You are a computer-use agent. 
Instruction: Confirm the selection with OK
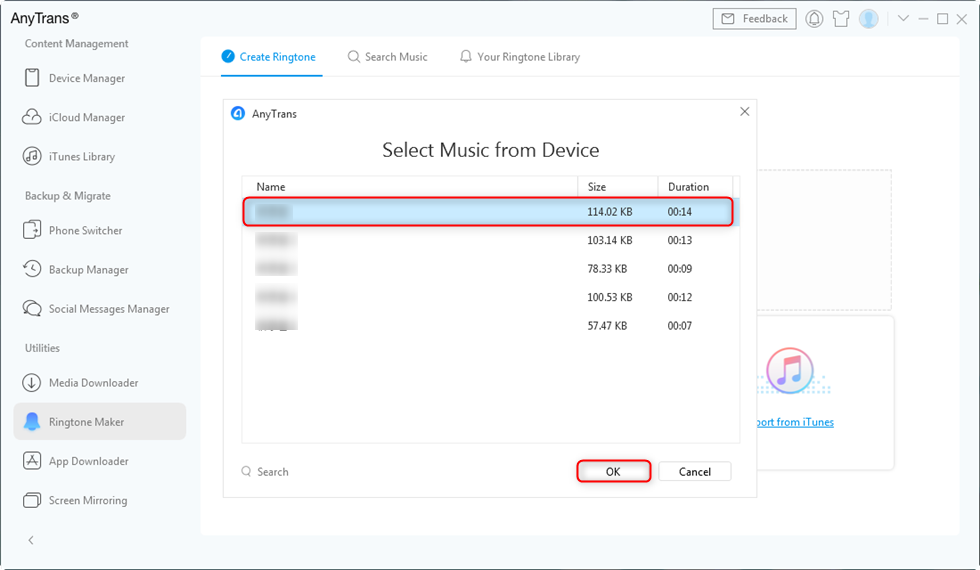tap(613, 471)
